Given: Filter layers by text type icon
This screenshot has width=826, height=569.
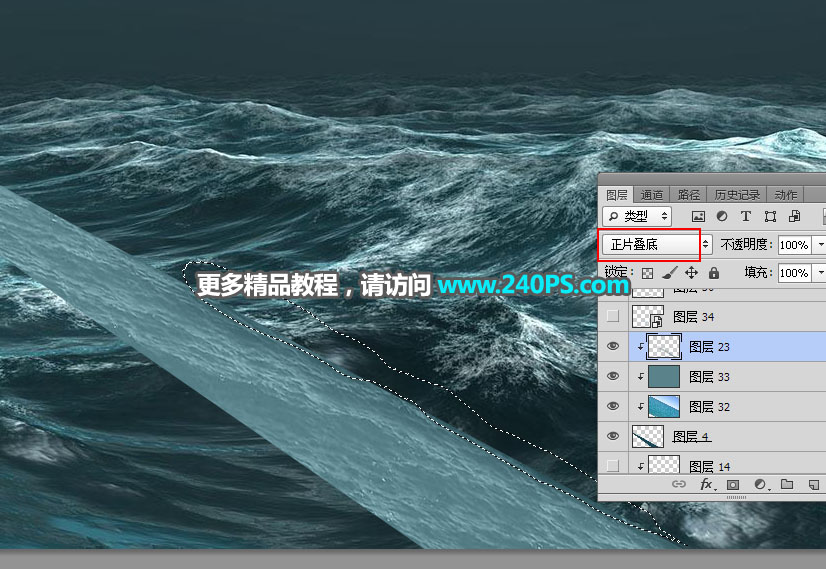Looking at the screenshot, I should (x=745, y=217).
